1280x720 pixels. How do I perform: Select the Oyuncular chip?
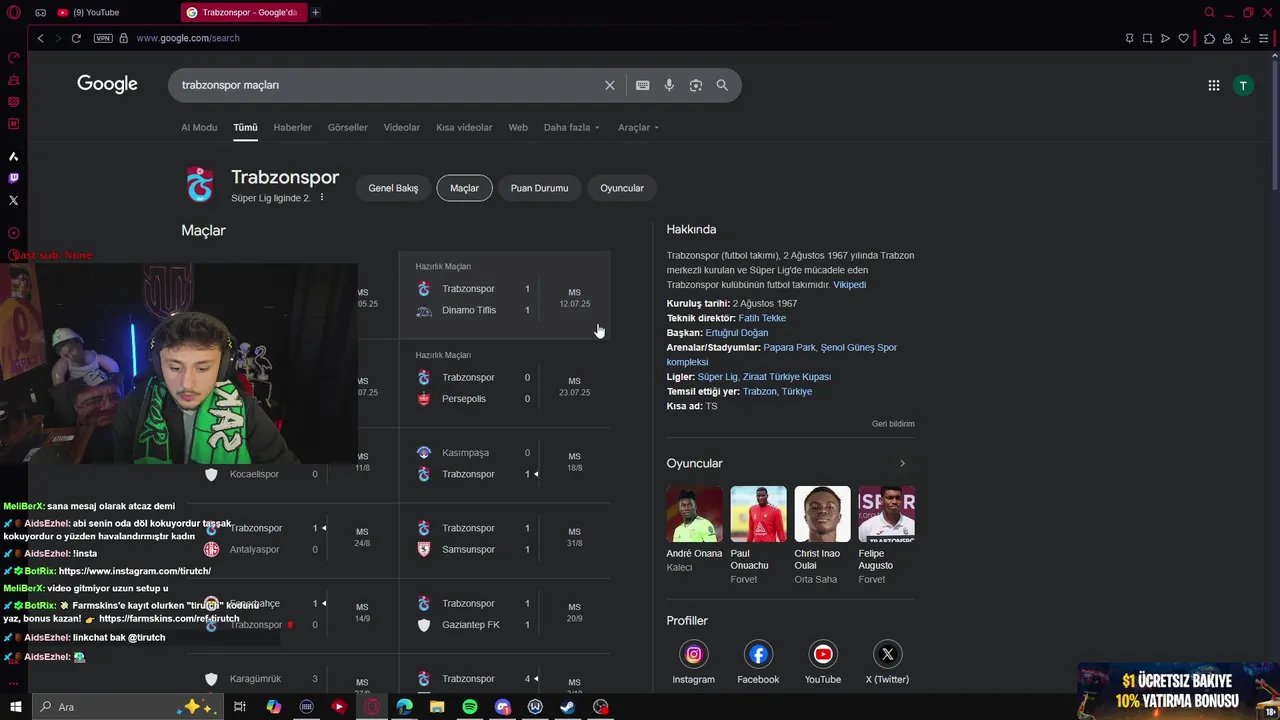pos(622,188)
